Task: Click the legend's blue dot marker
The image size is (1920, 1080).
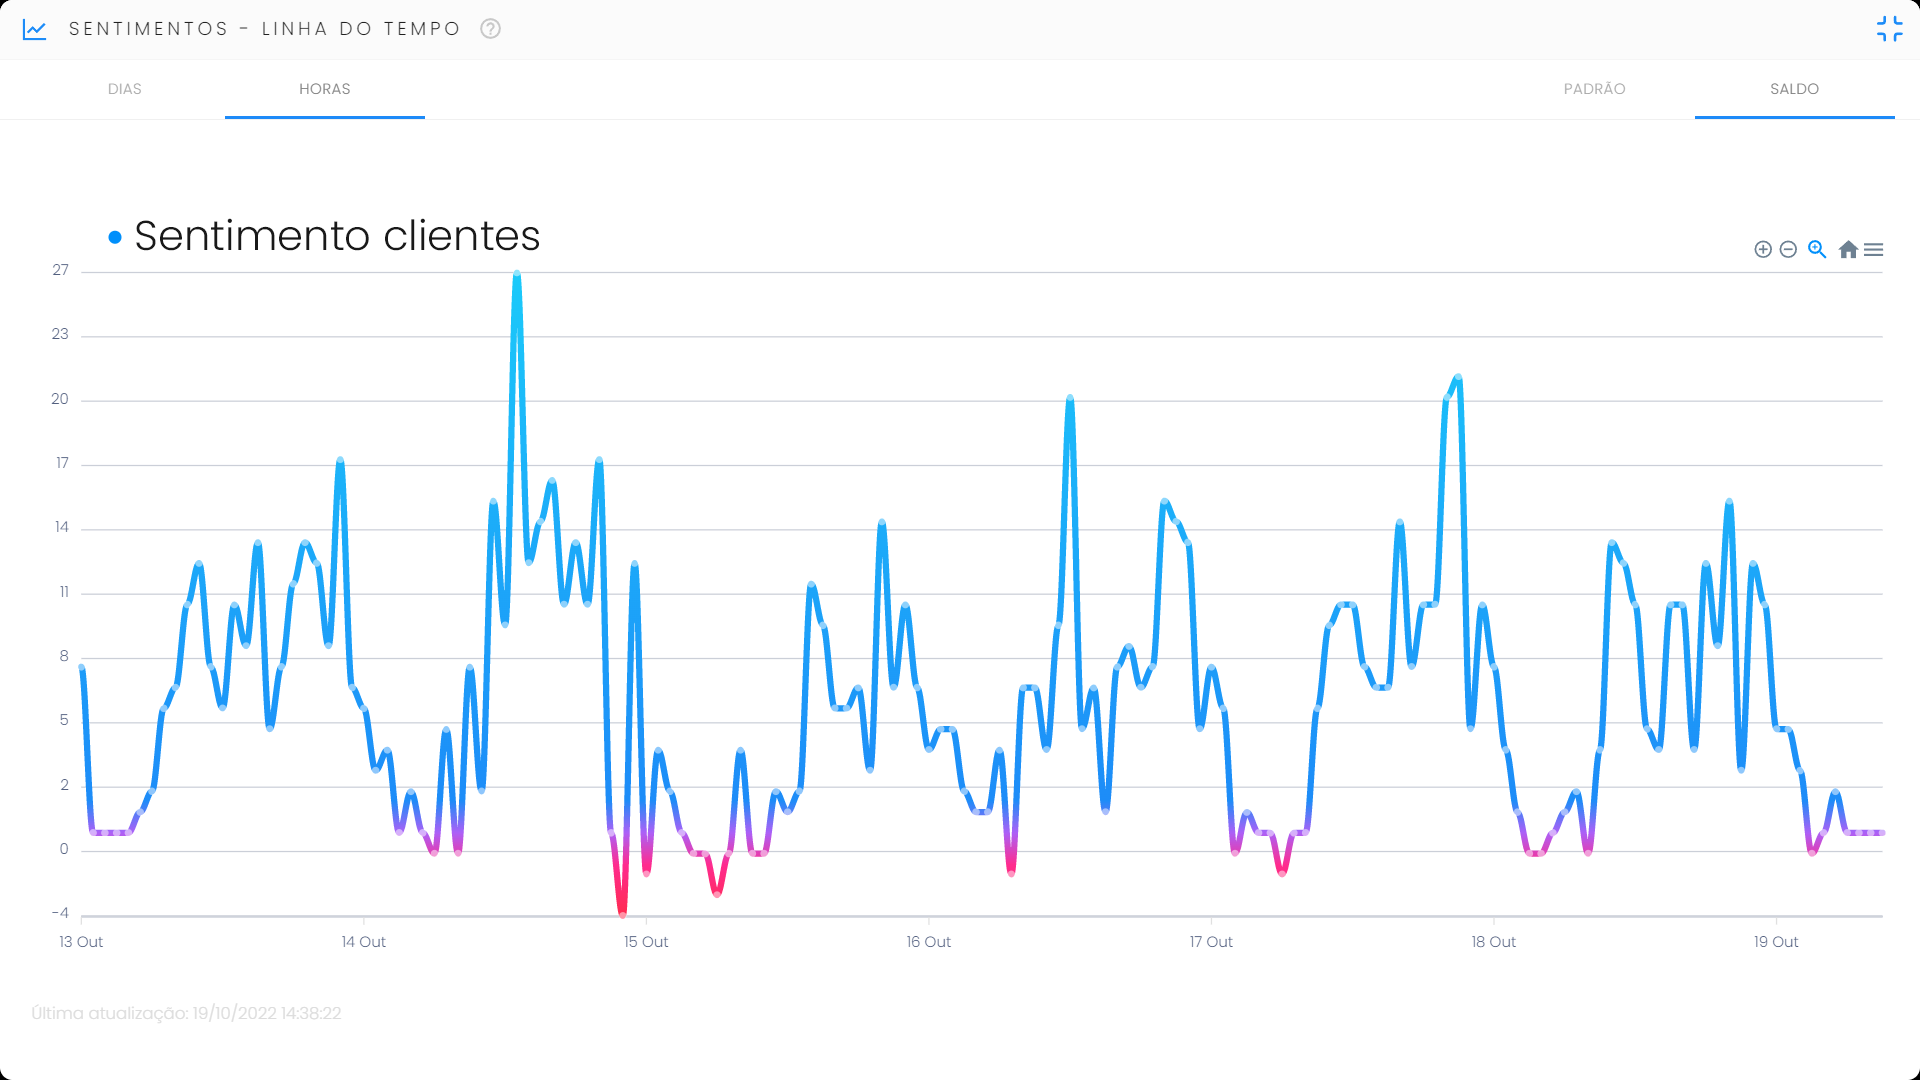Action: (115, 237)
